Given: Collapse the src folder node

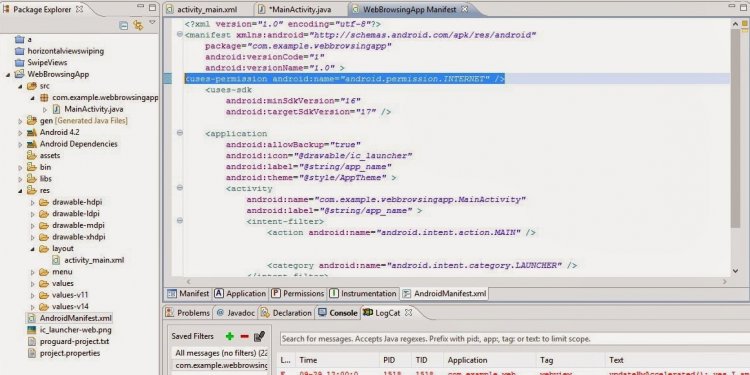Looking at the screenshot, I should pos(20,86).
